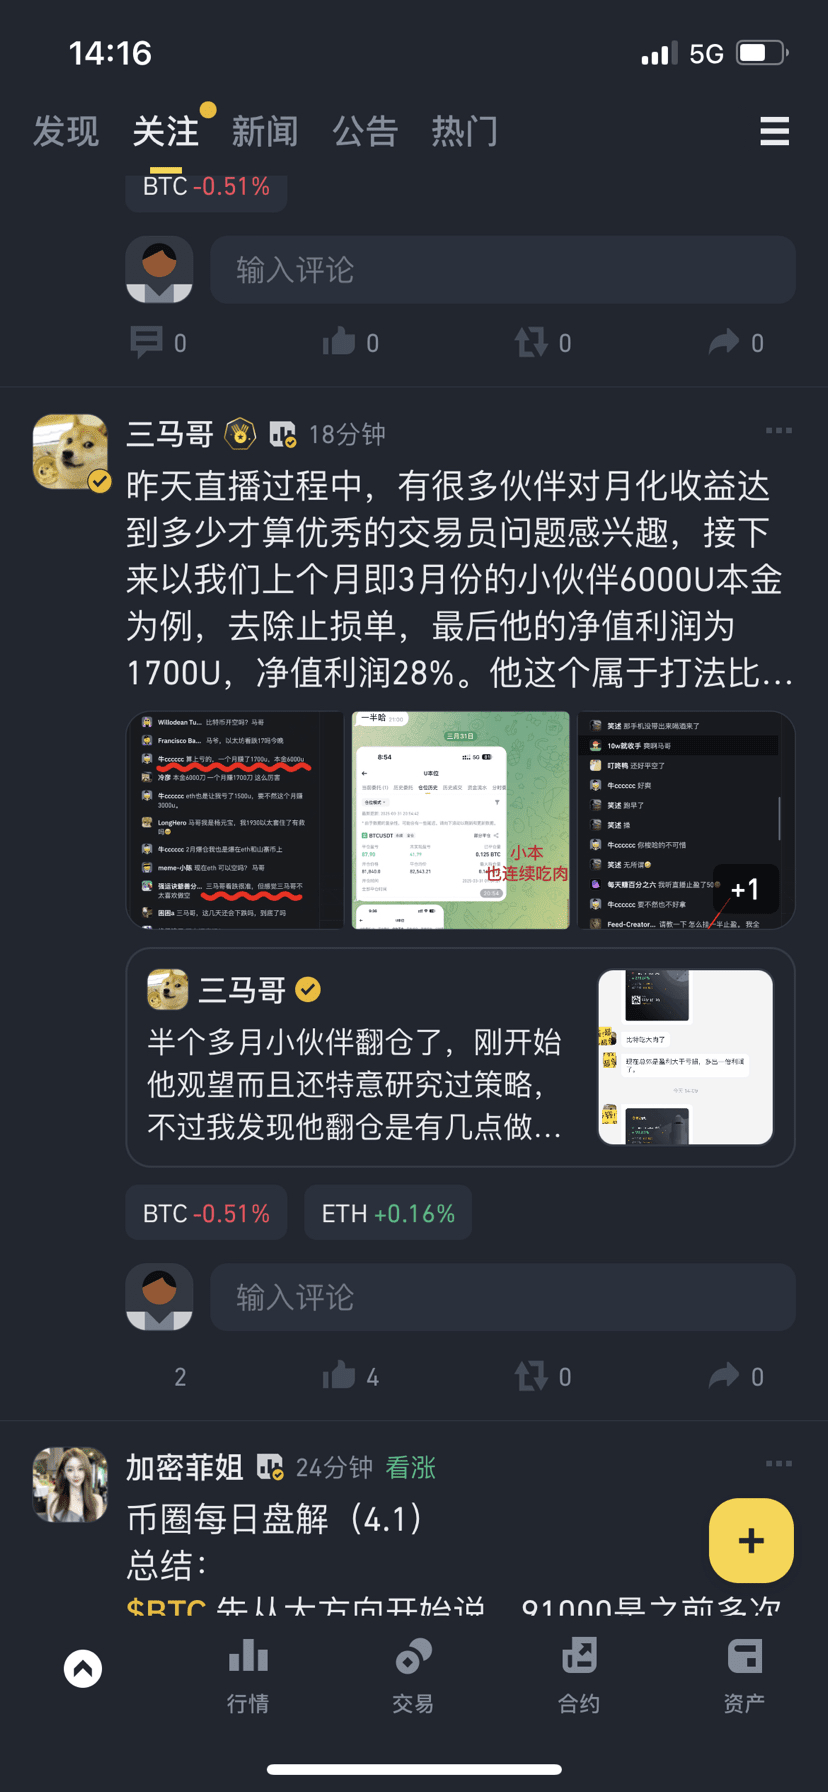The width and height of the screenshot is (828, 1792).
Task: Open three-dot options on 三马哥's post
Action: (x=778, y=431)
